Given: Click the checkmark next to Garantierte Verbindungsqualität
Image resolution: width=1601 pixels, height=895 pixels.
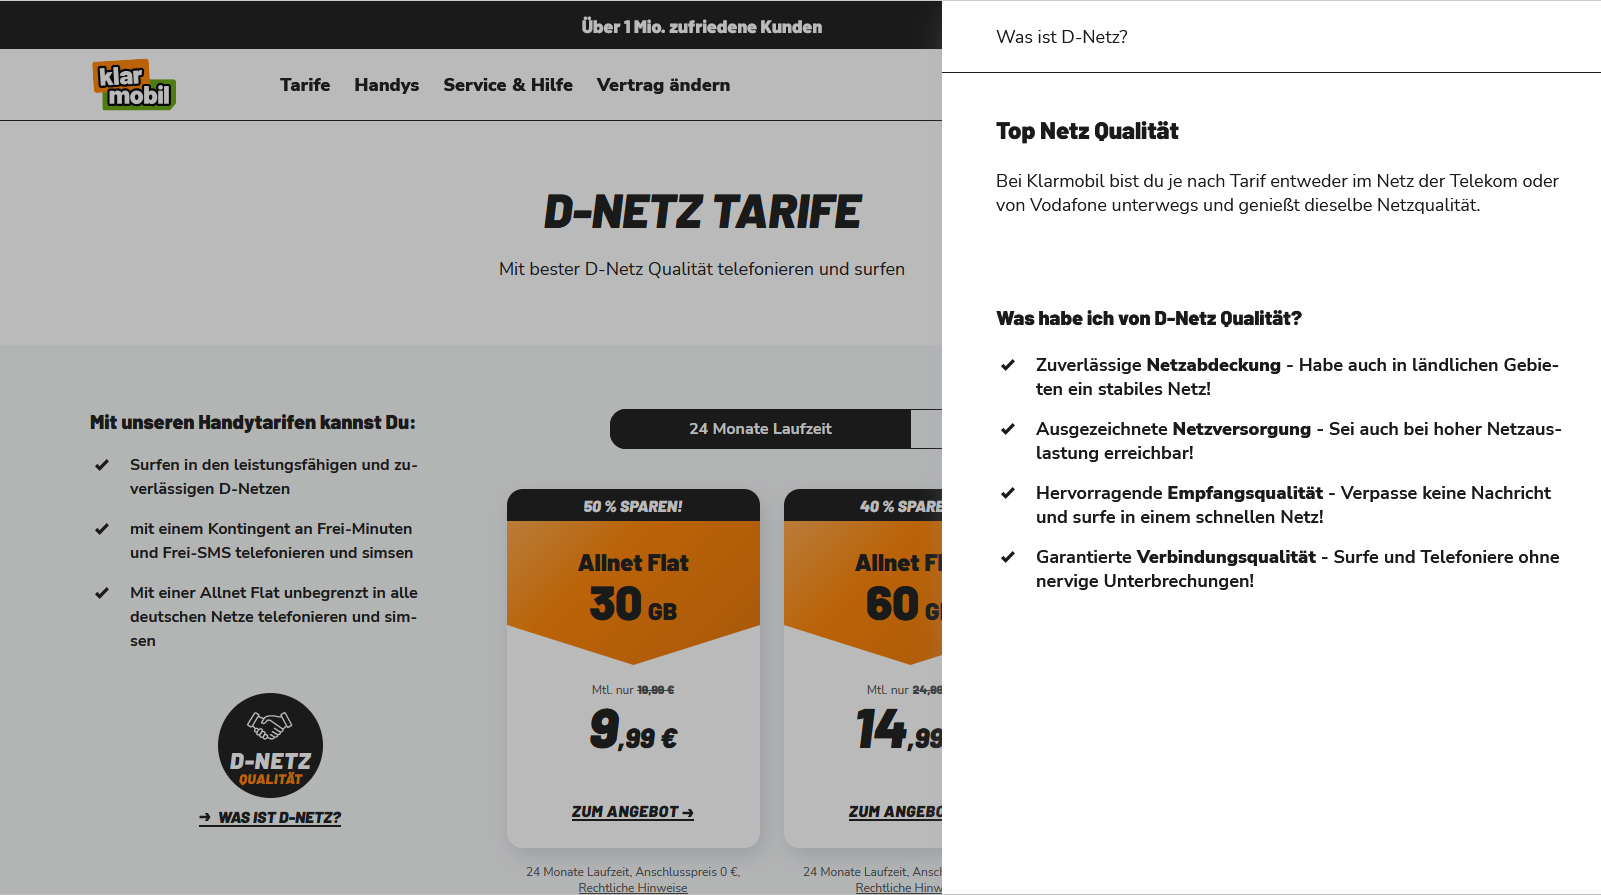Looking at the screenshot, I should tap(1008, 557).
